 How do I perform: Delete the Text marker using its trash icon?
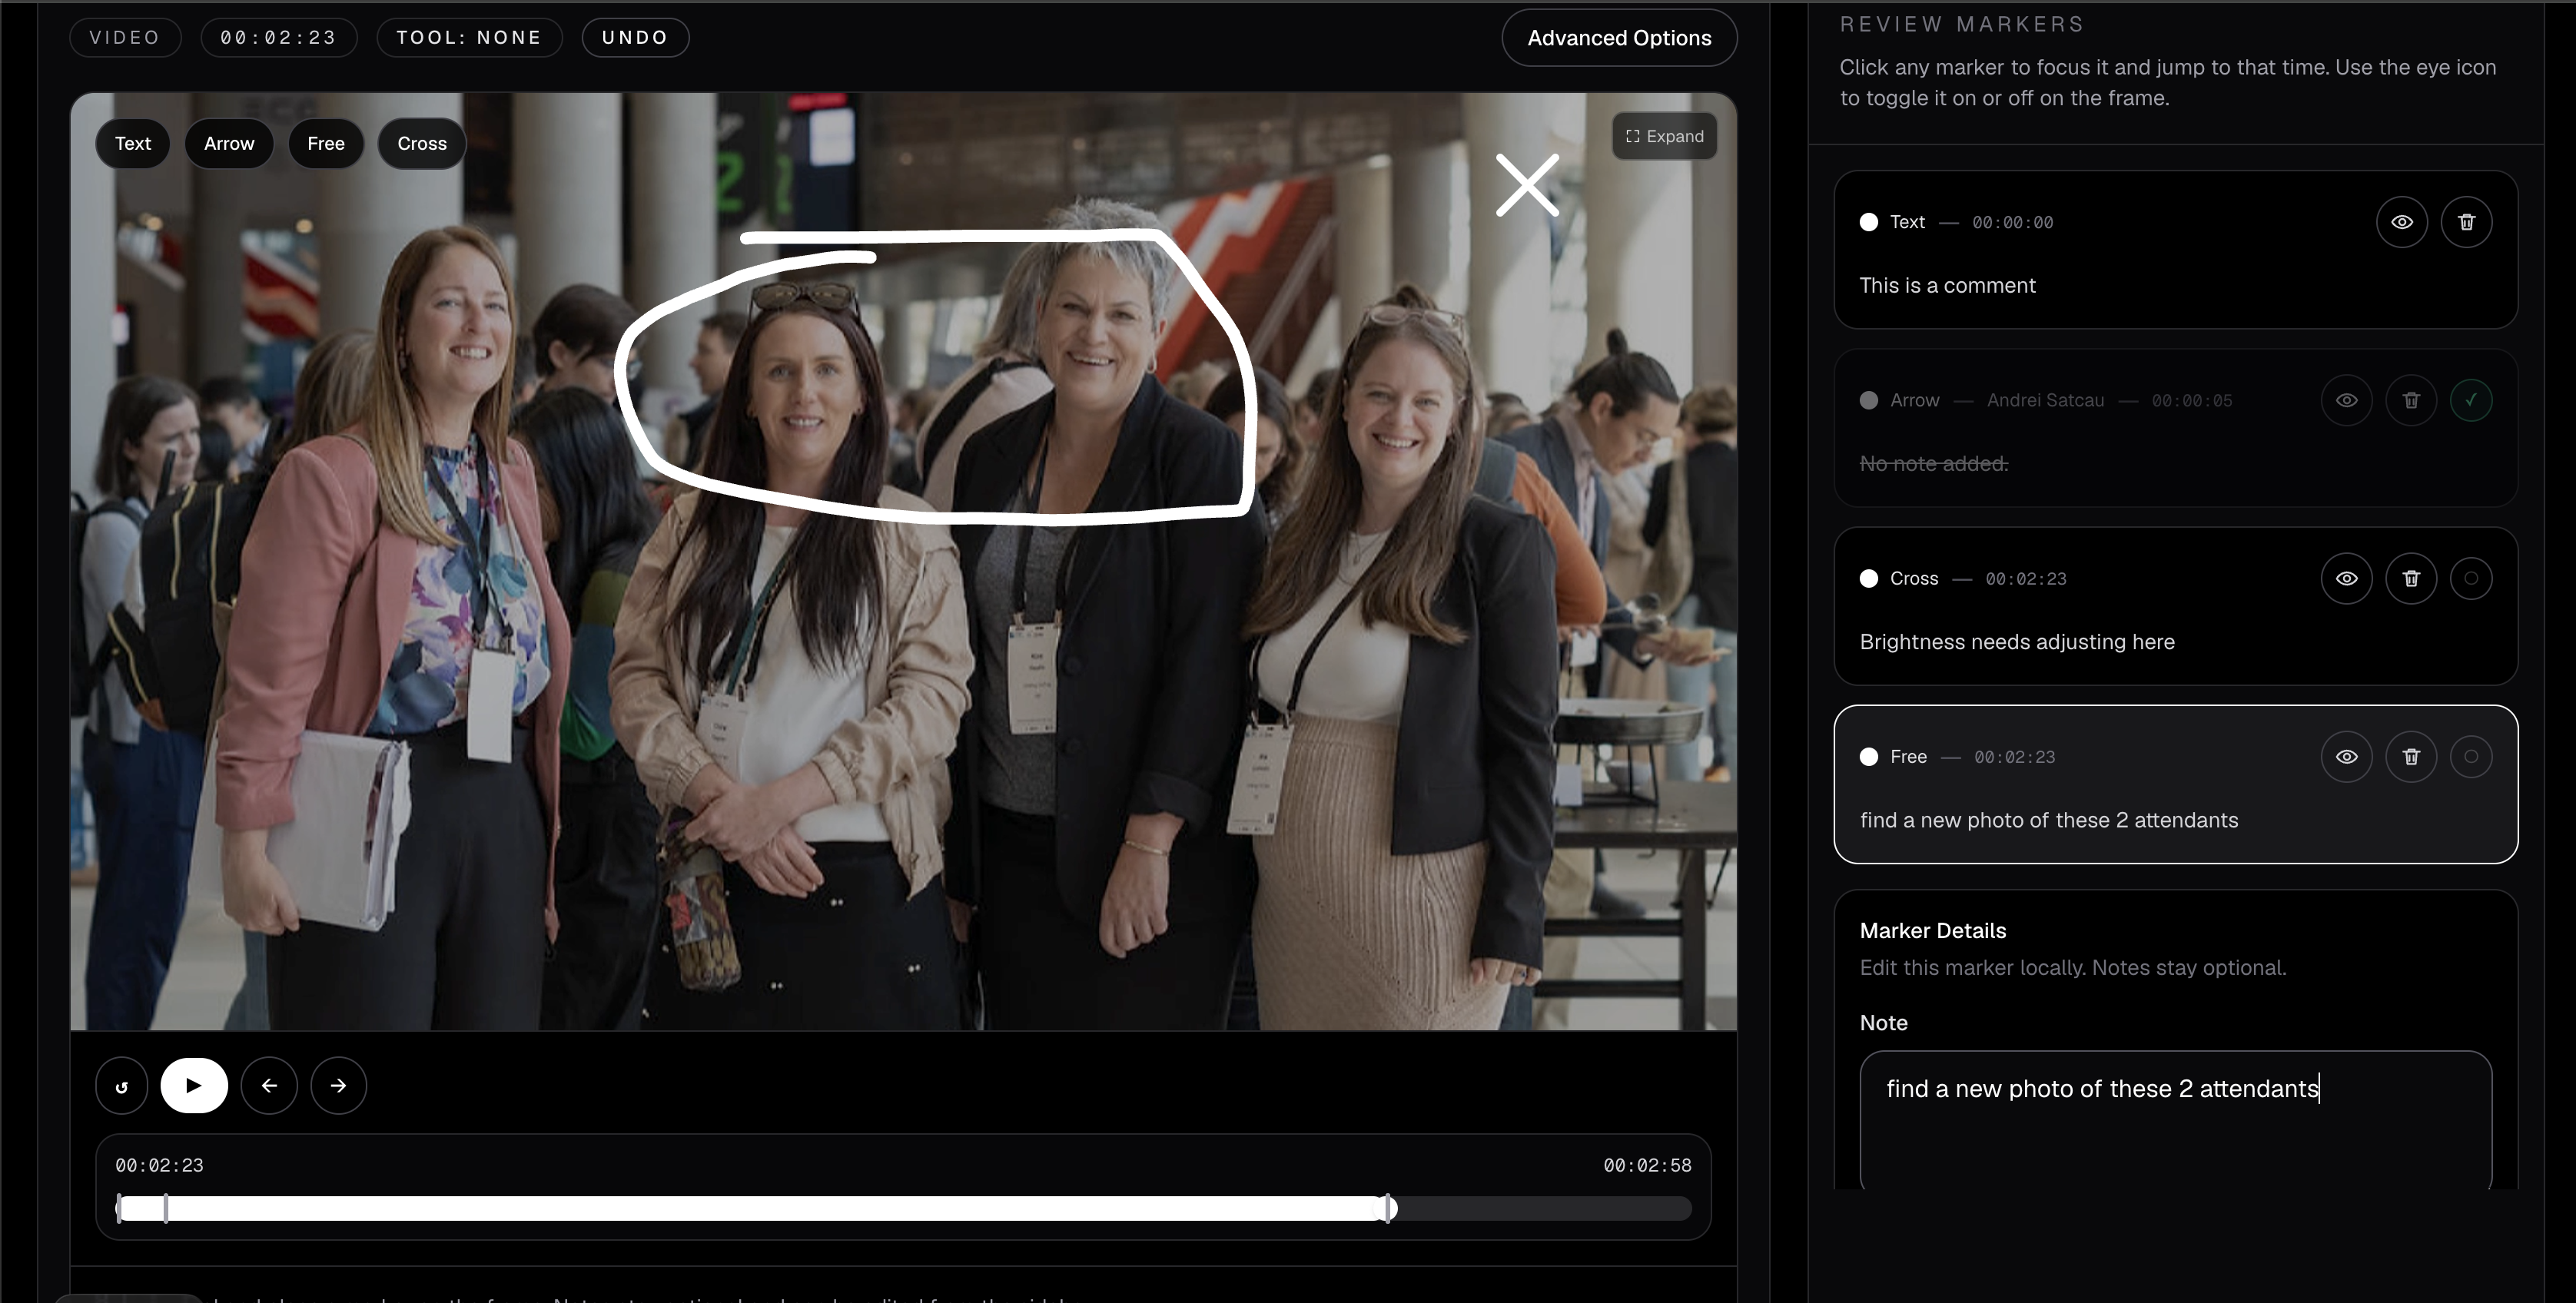(2467, 222)
